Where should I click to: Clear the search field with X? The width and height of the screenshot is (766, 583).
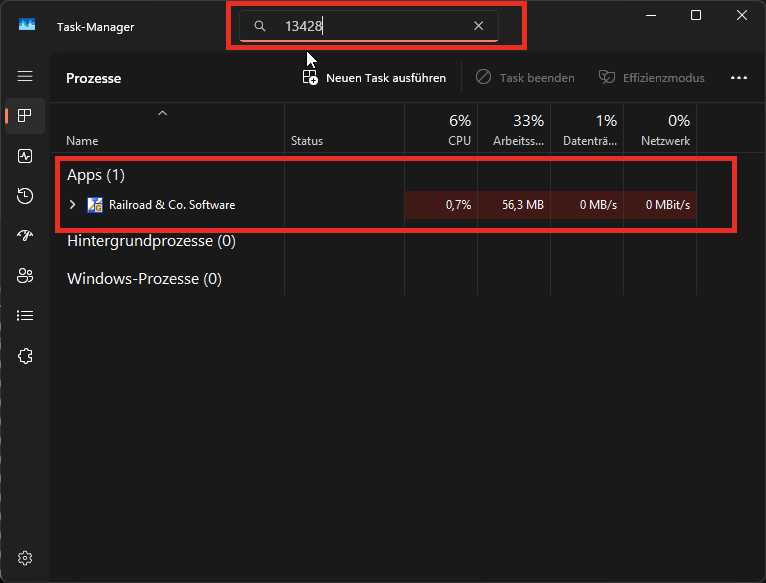478,26
